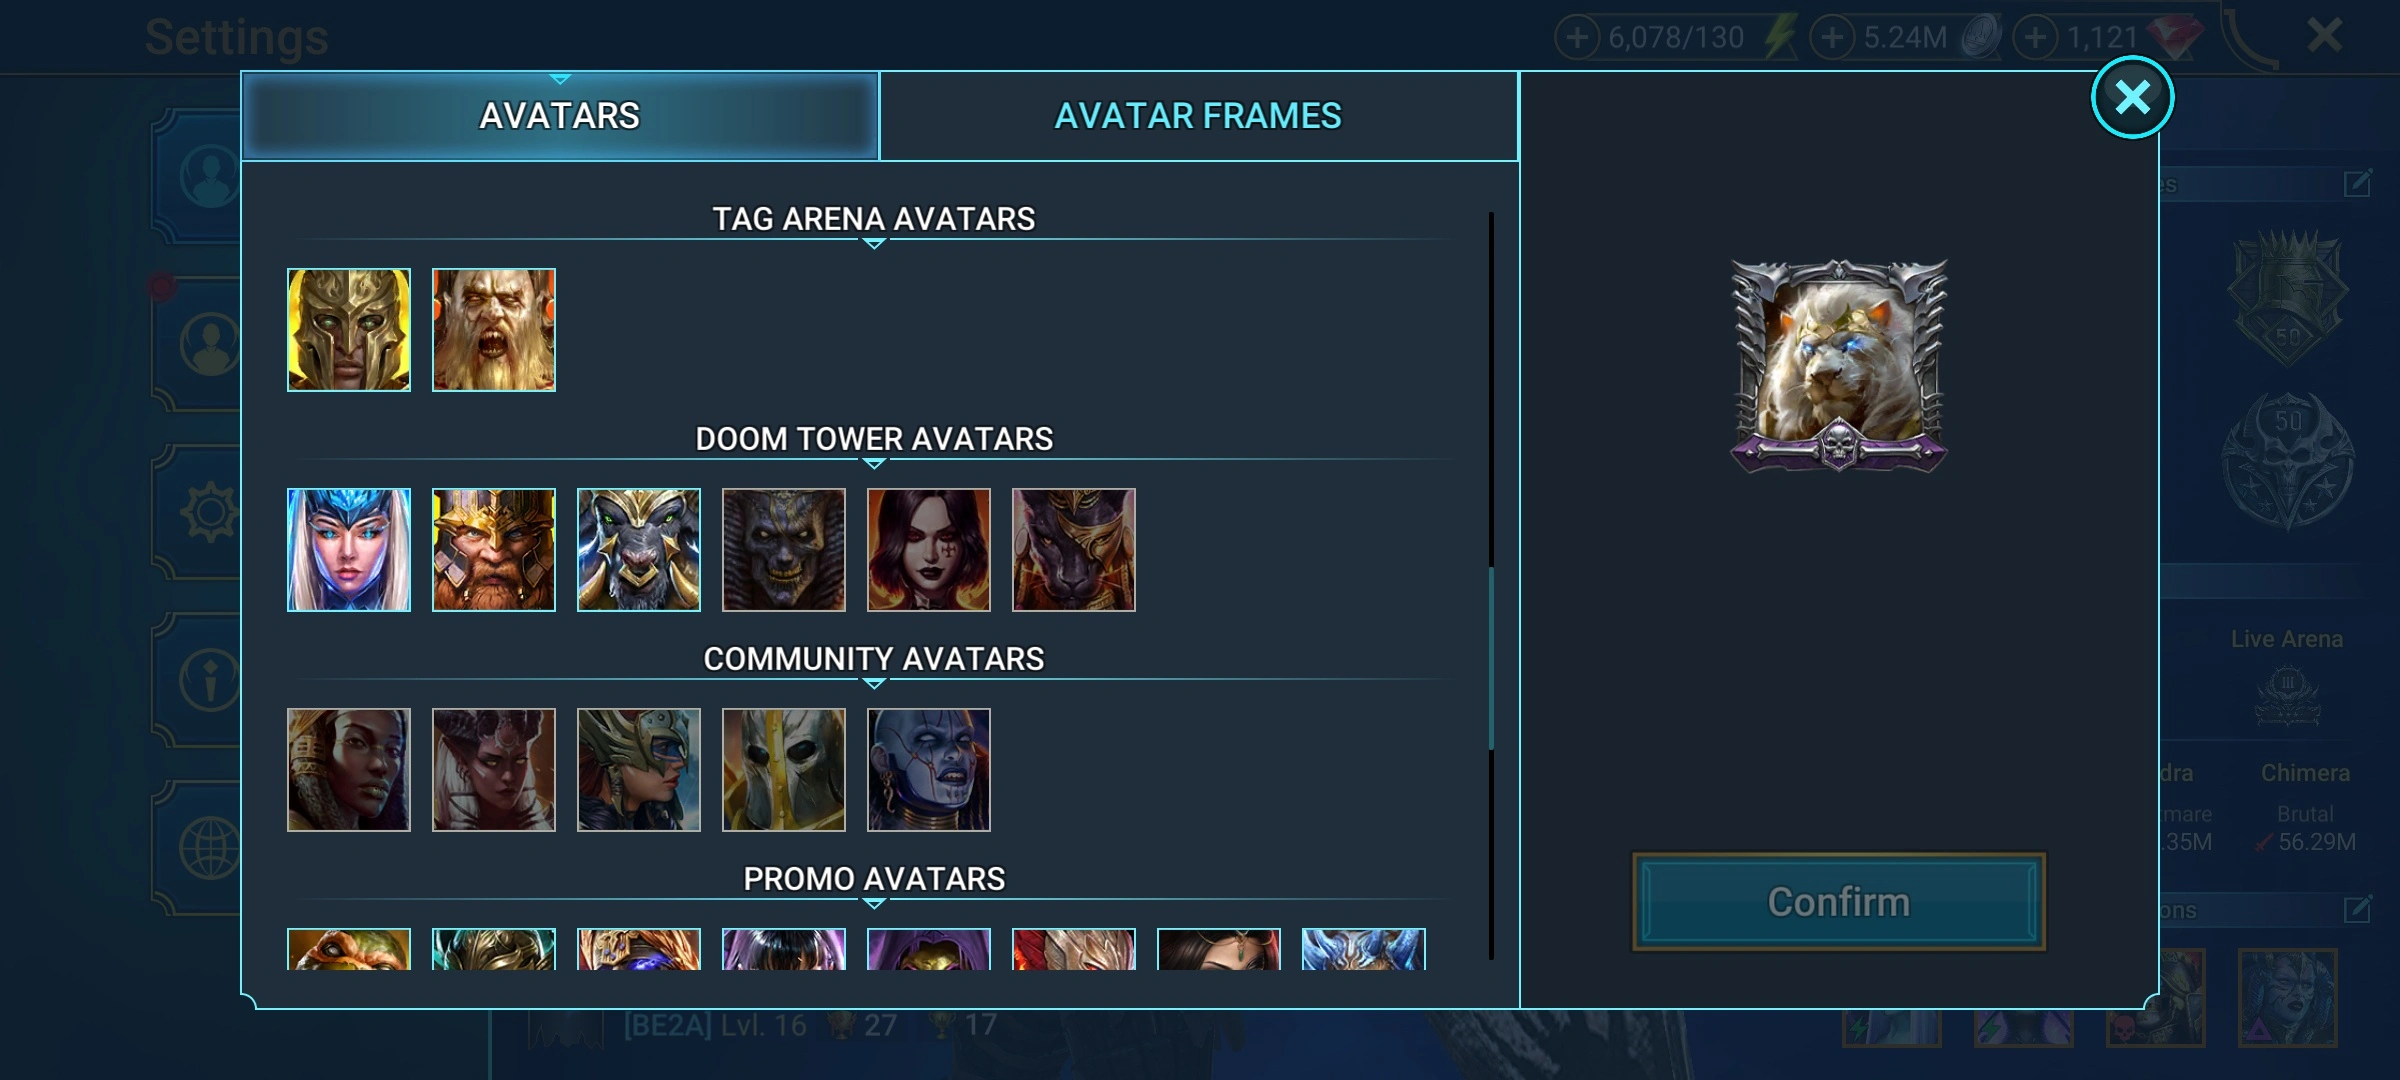The width and height of the screenshot is (2400, 1080).
Task: Open the globe language sidebar icon
Action: click(x=208, y=848)
